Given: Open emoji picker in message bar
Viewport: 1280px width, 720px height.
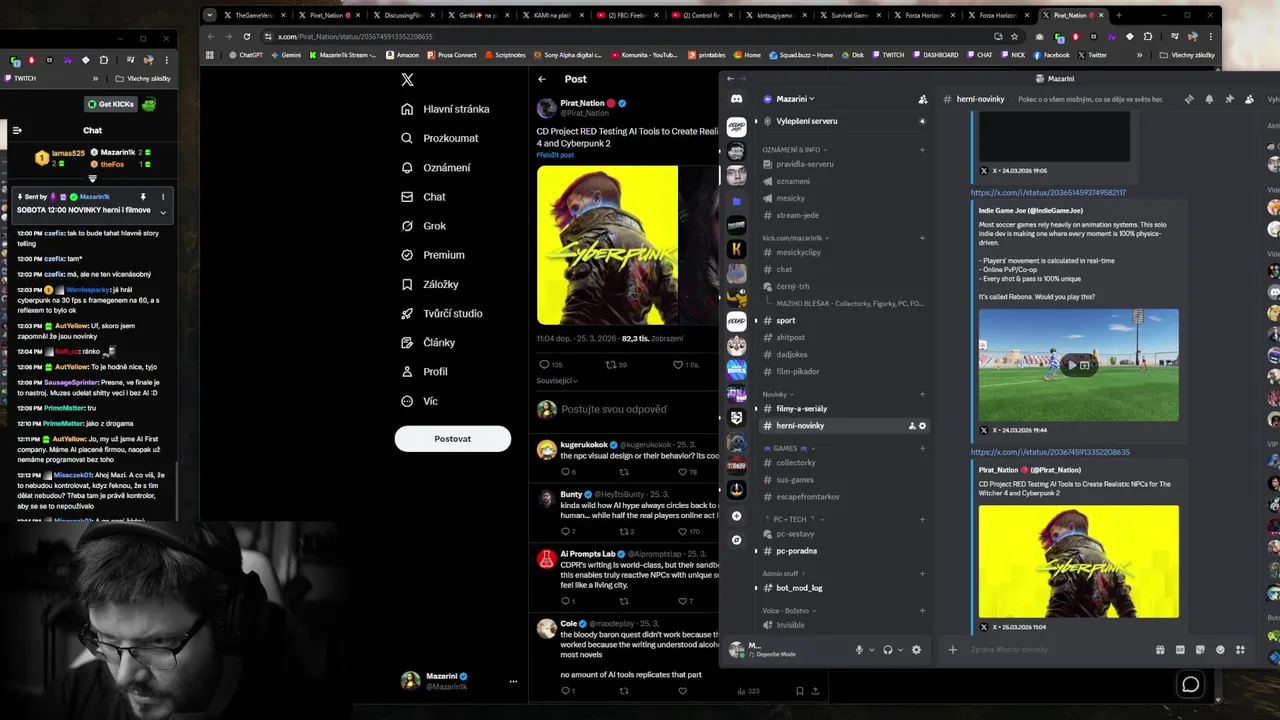Looking at the screenshot, I should [x=1220, y=650].
